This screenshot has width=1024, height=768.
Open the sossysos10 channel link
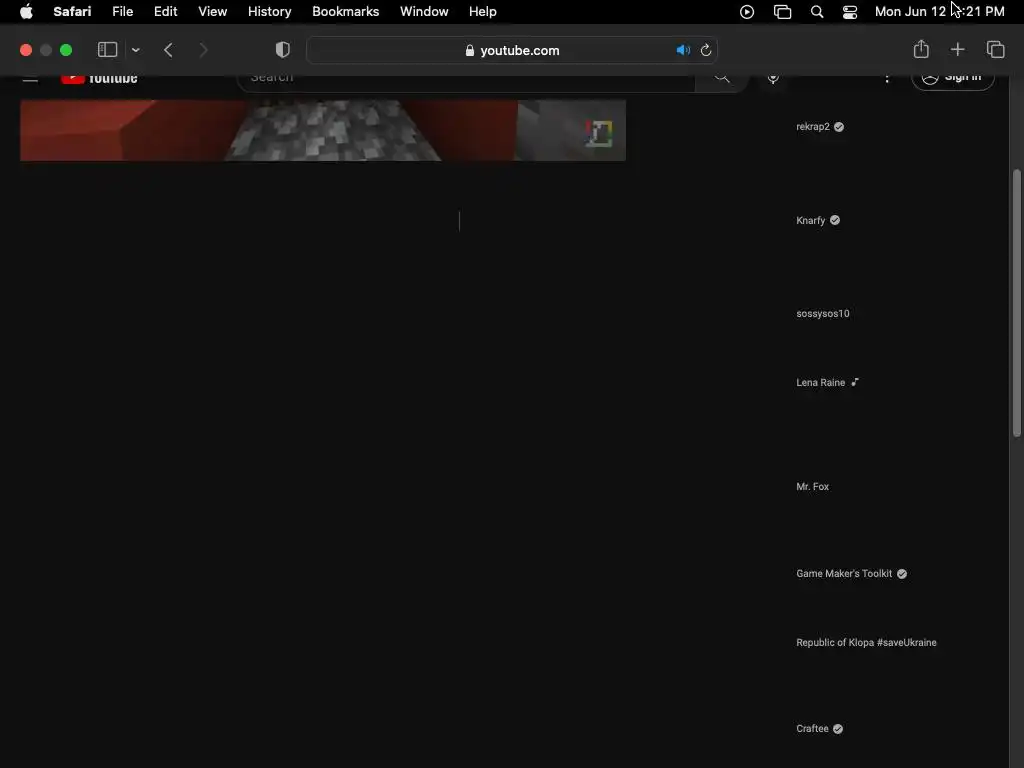(823, 313)
